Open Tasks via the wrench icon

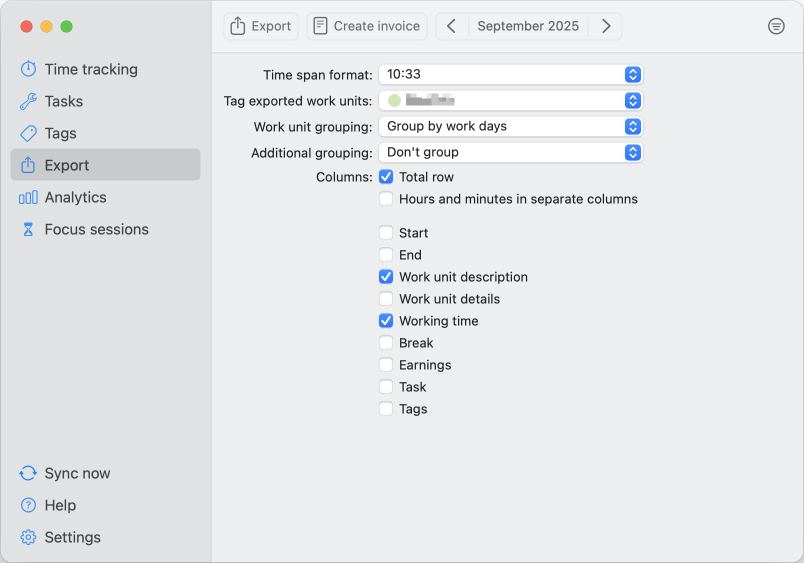28,101
